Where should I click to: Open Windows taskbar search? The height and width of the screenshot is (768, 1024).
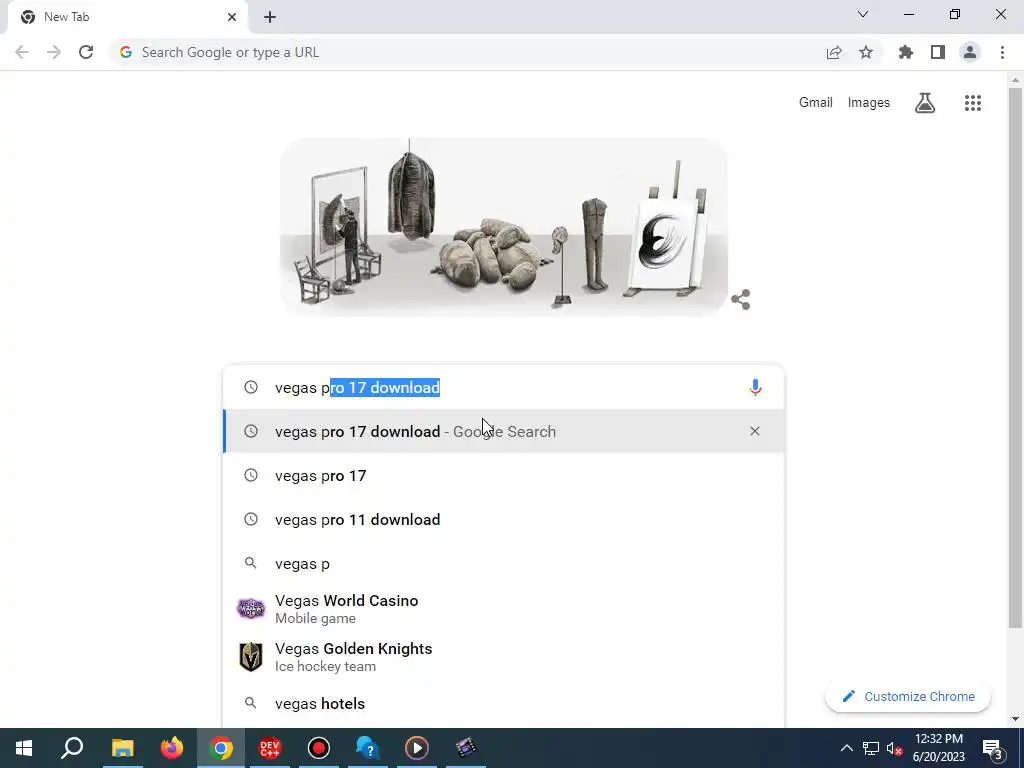[72, 748]
